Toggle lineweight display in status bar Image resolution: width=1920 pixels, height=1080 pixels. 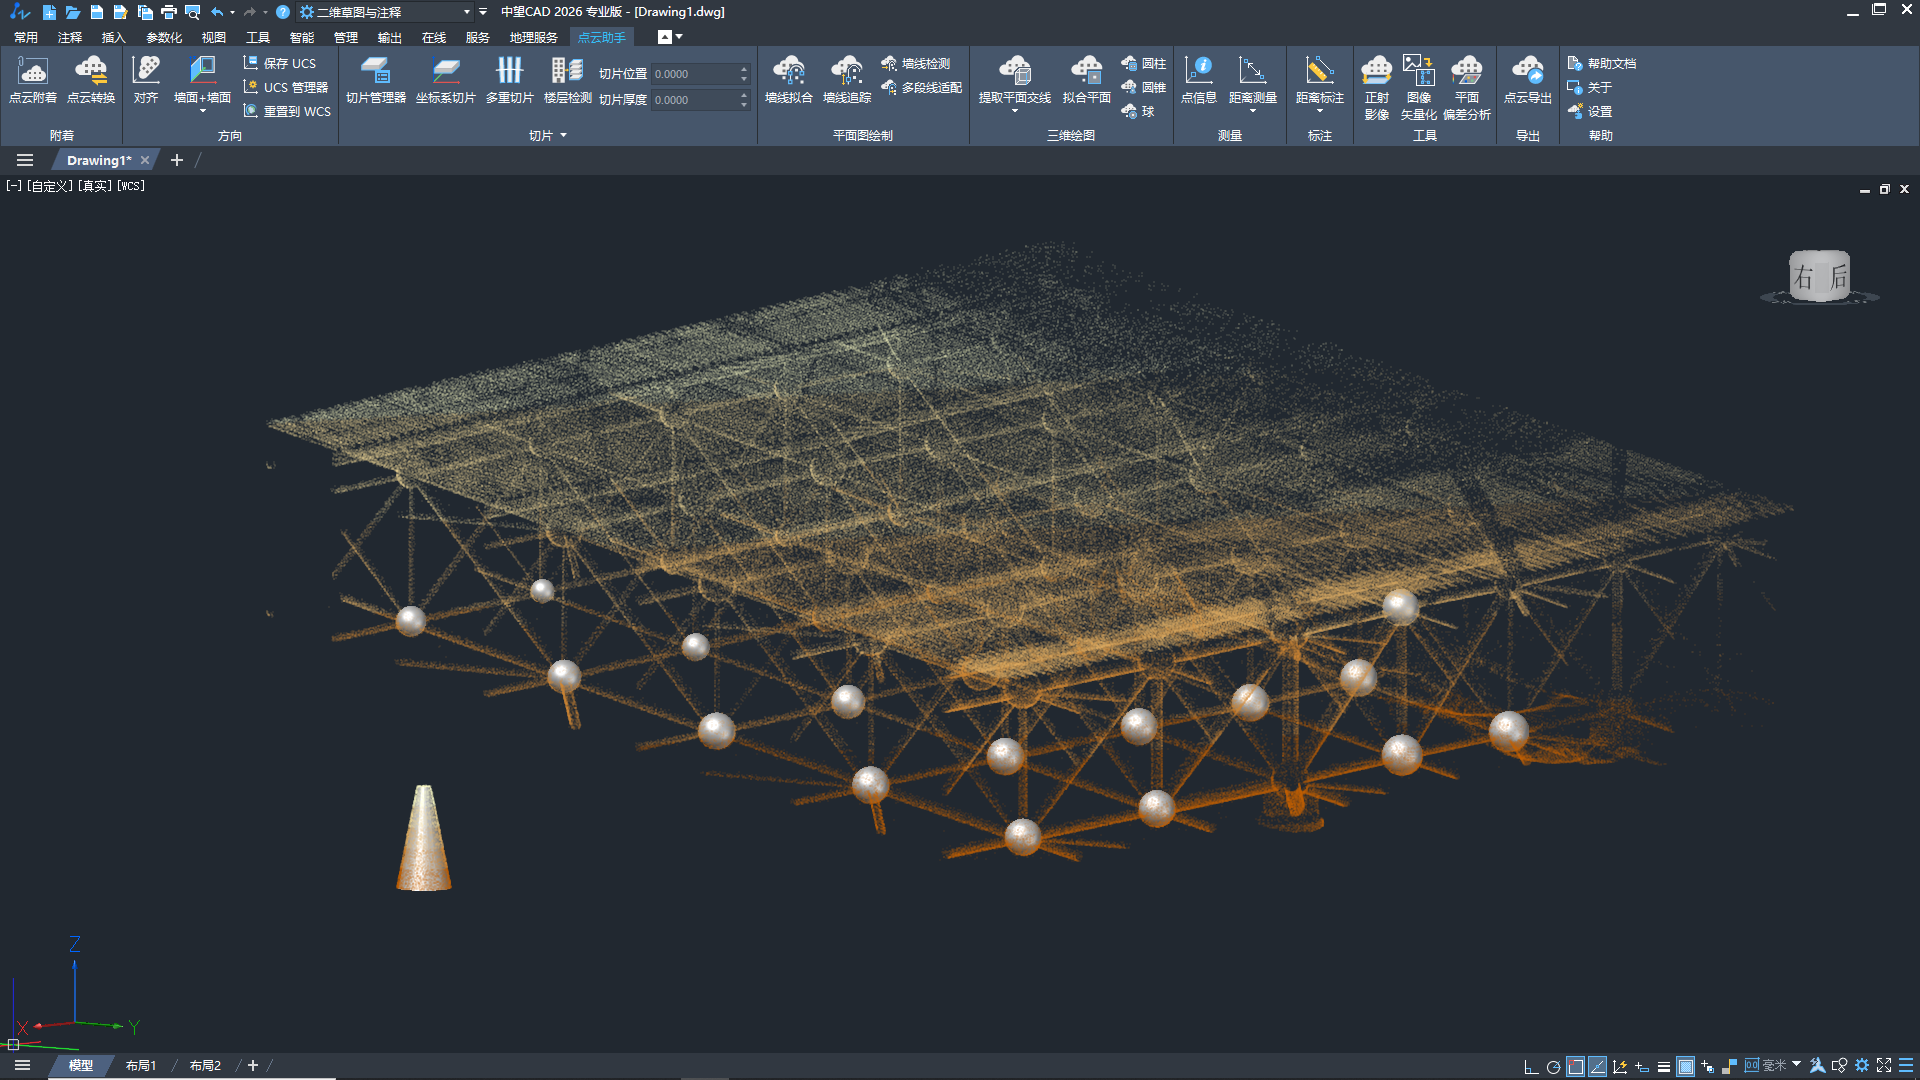point(1663,1066)
